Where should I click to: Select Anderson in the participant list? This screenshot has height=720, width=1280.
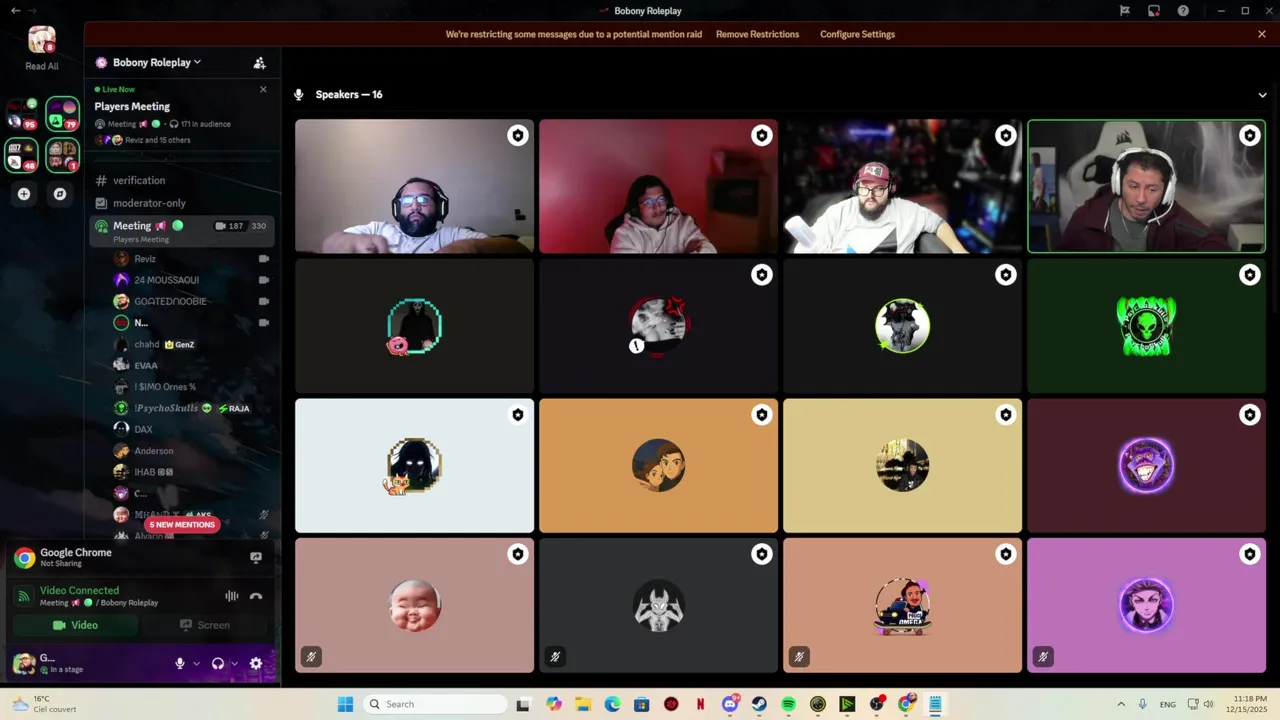coord(190,451)
